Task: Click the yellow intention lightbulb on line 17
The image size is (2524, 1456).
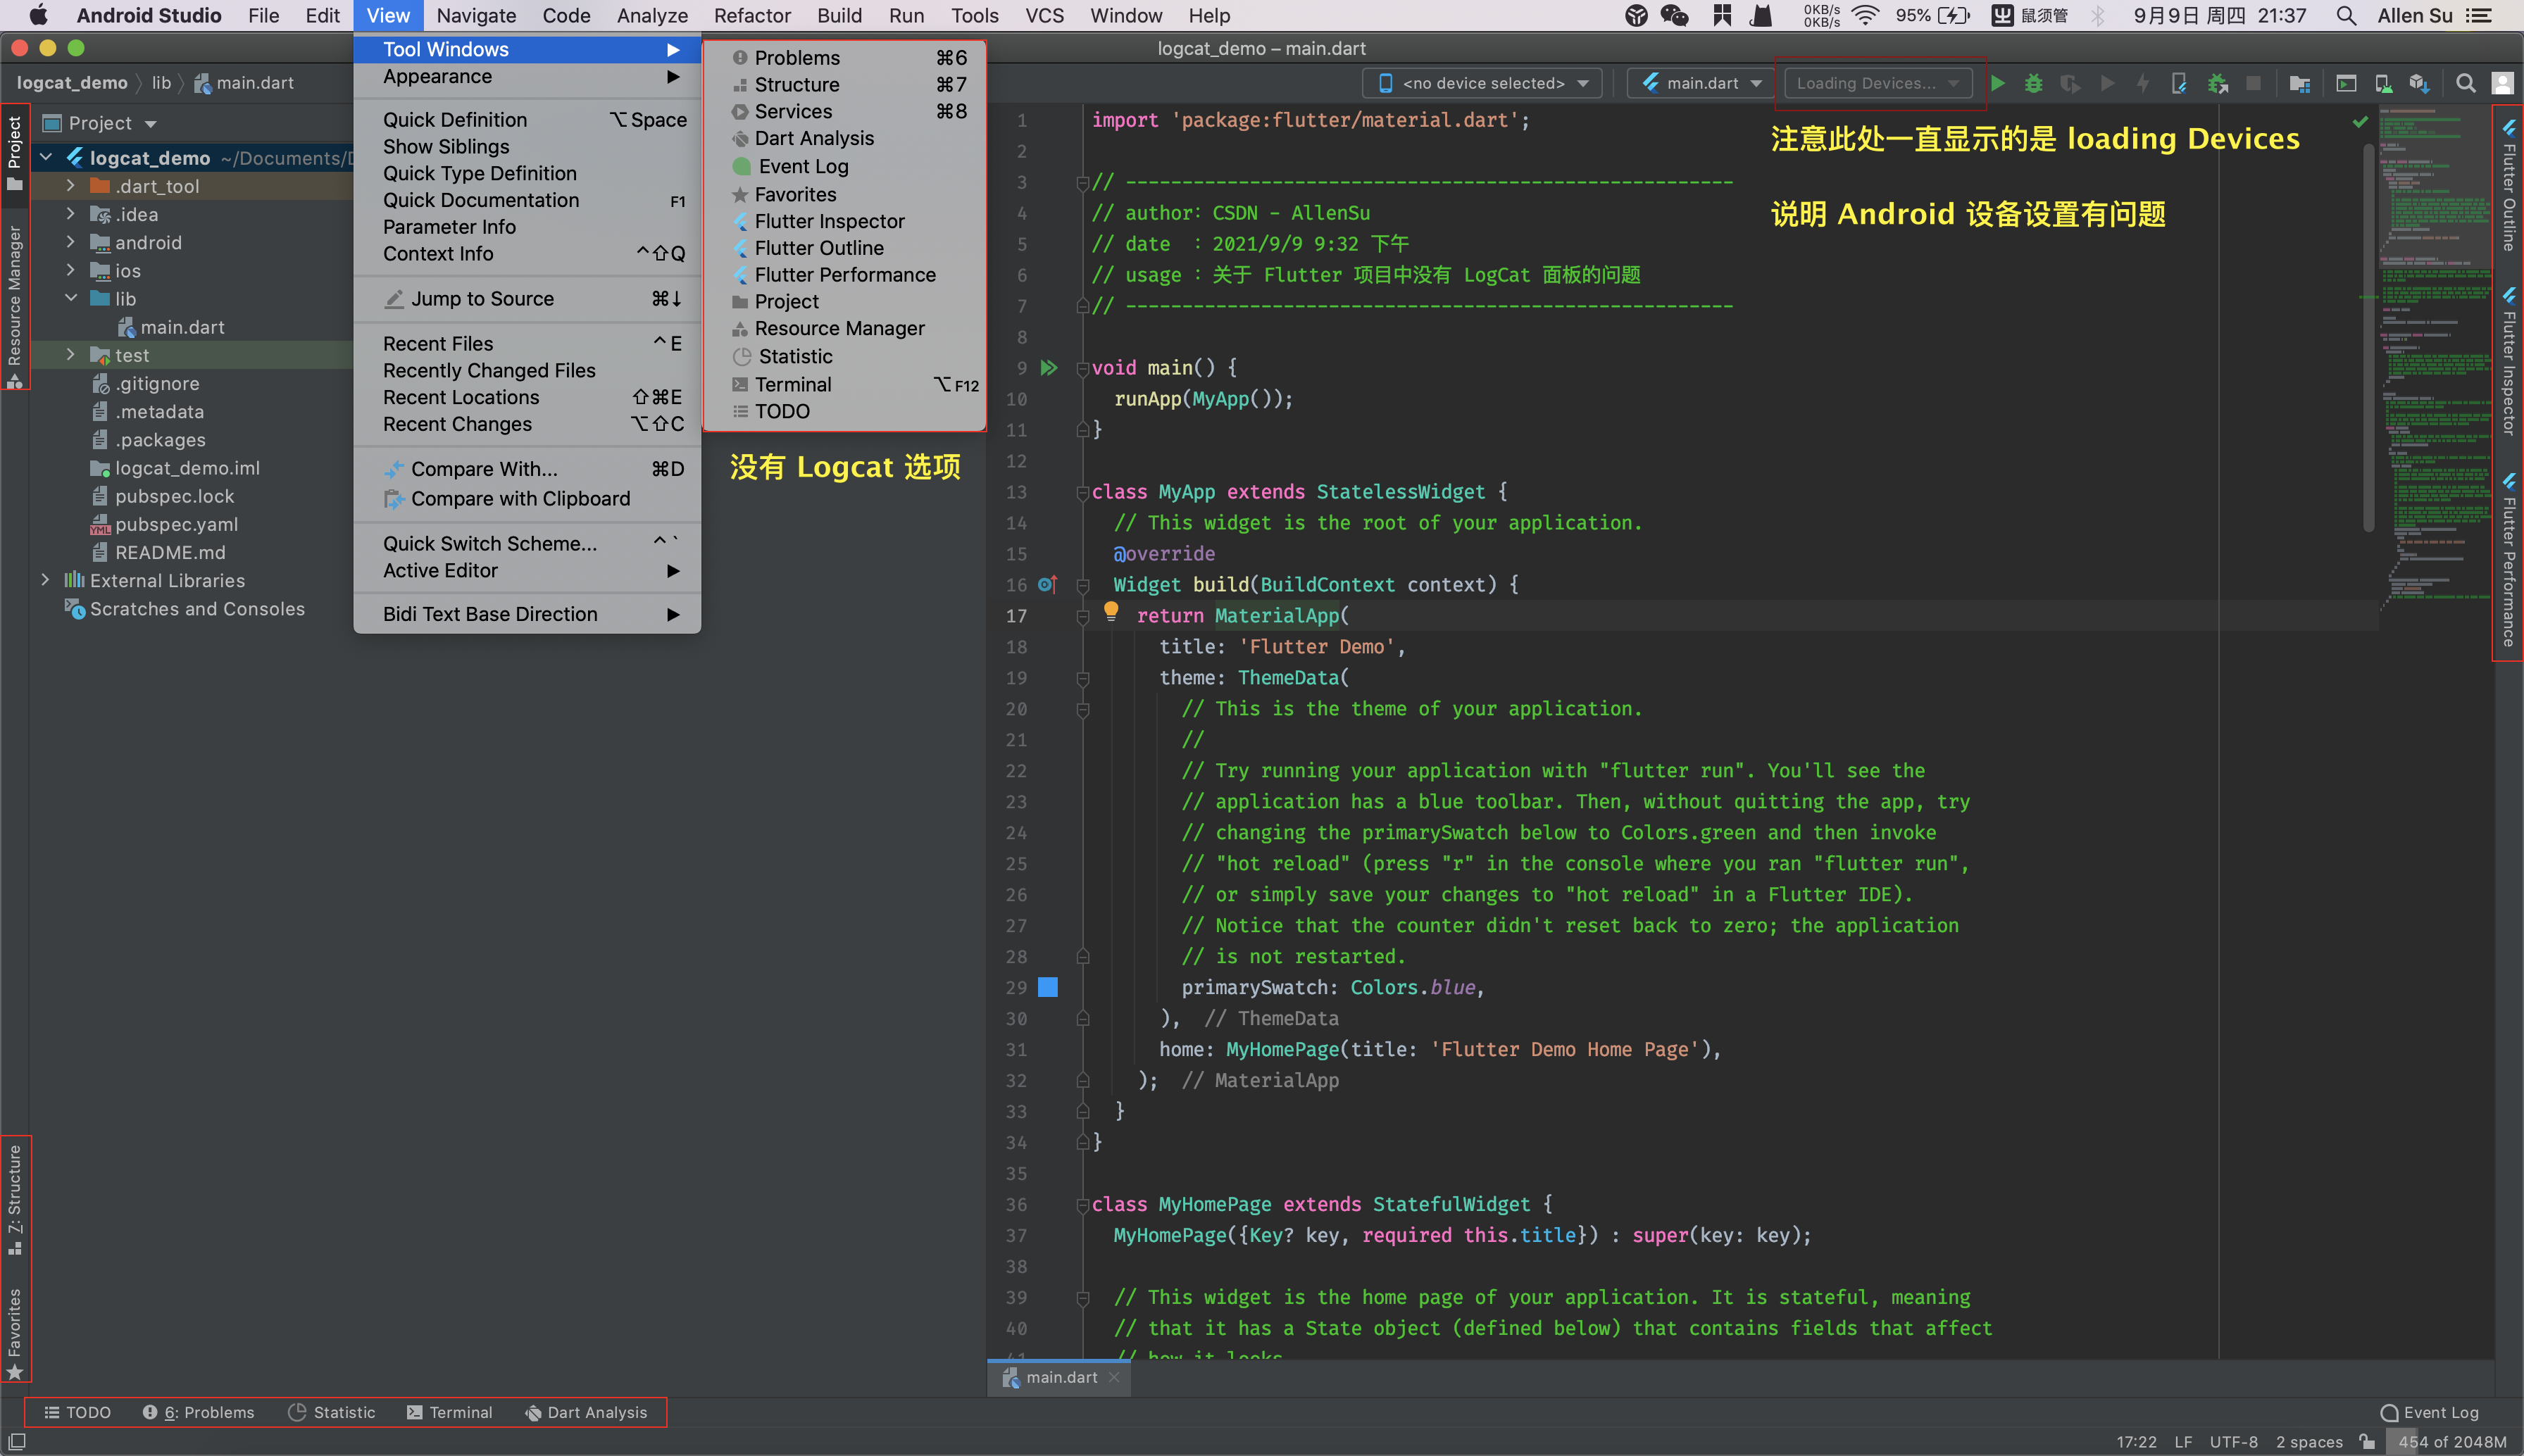Action: [1110, 611]
